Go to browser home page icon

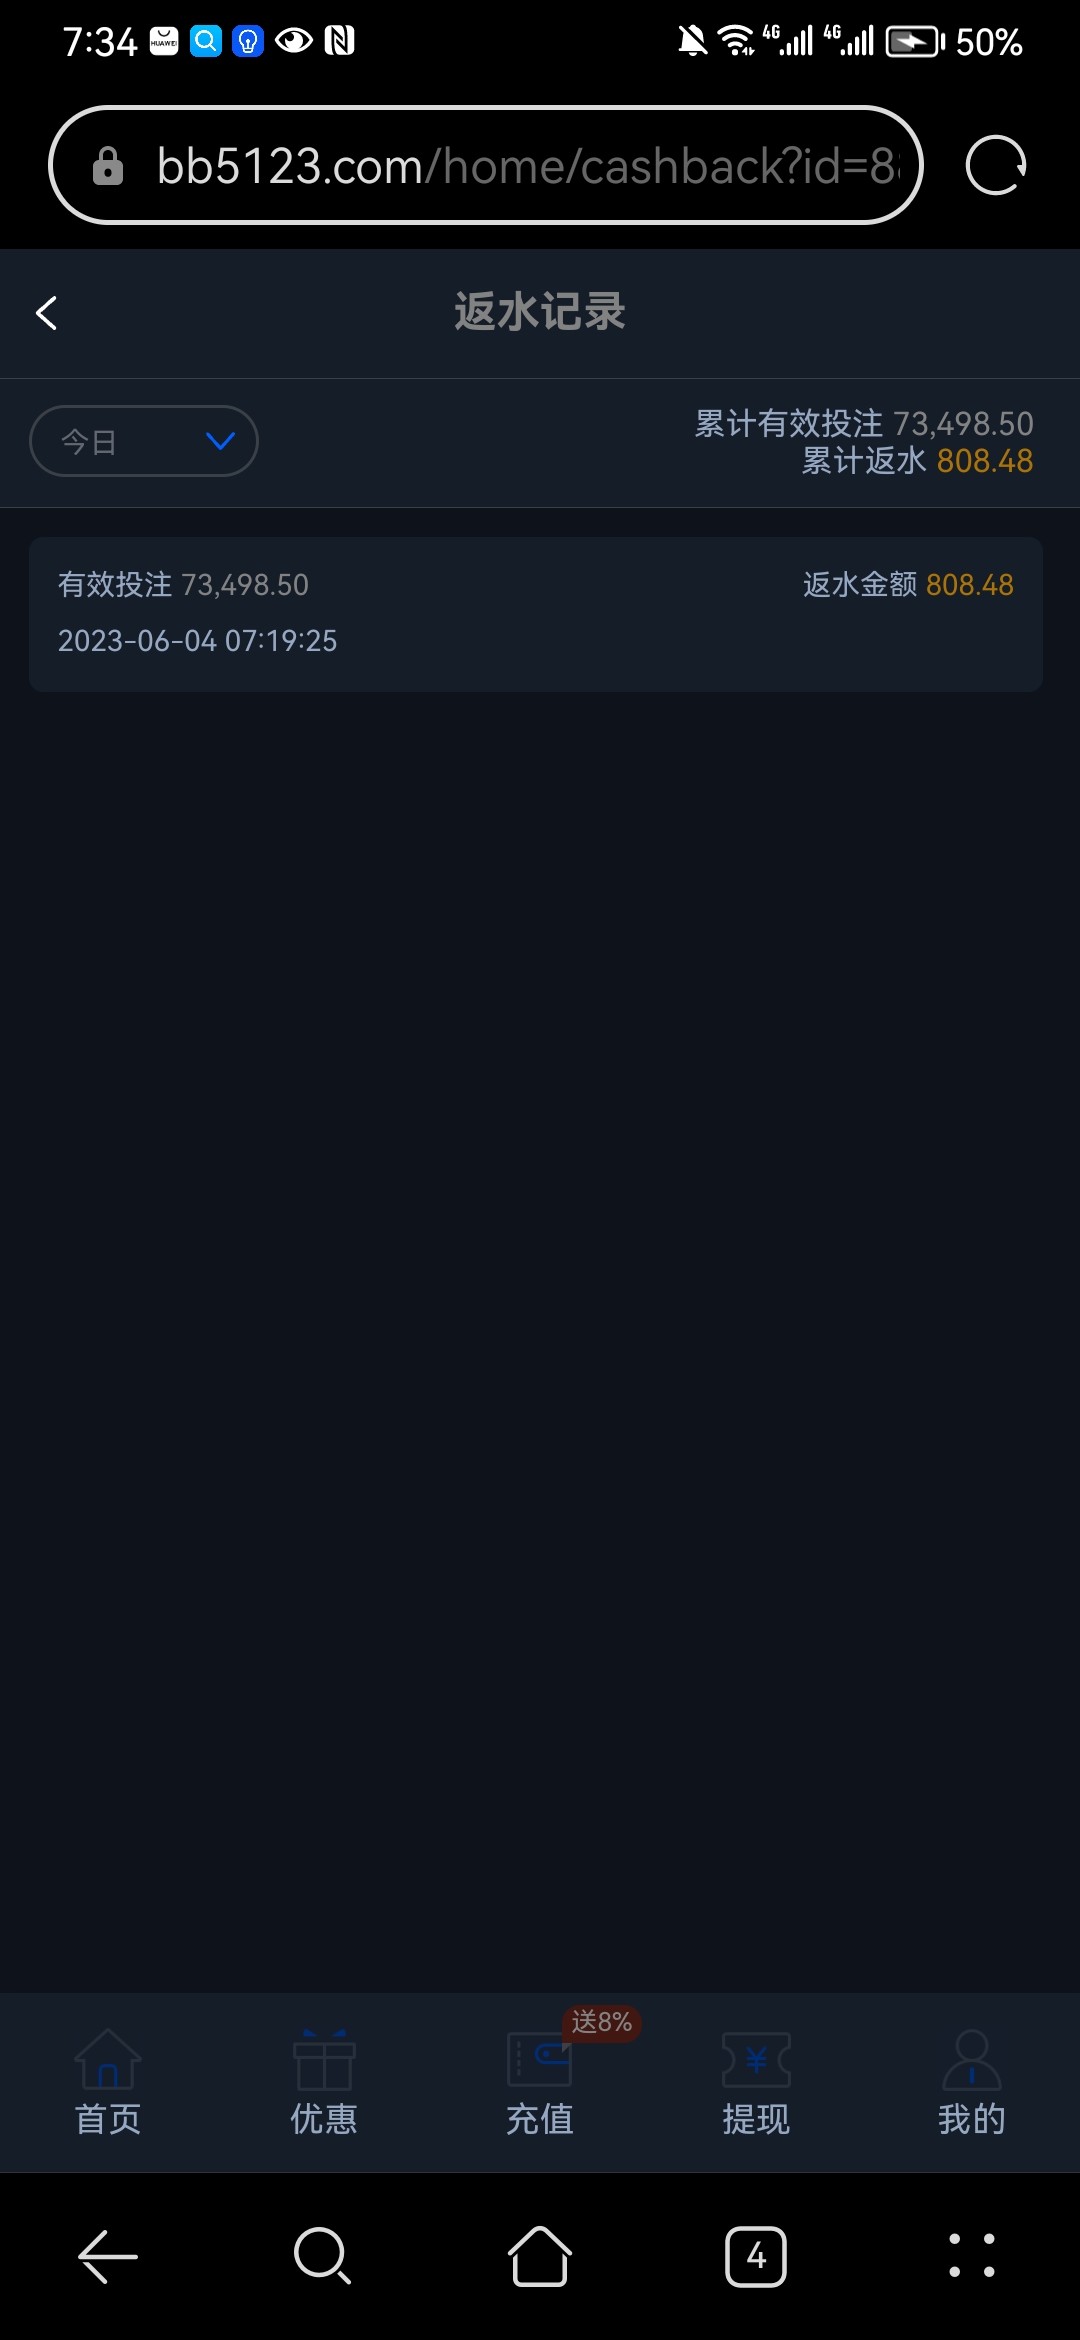[540, 2256]
